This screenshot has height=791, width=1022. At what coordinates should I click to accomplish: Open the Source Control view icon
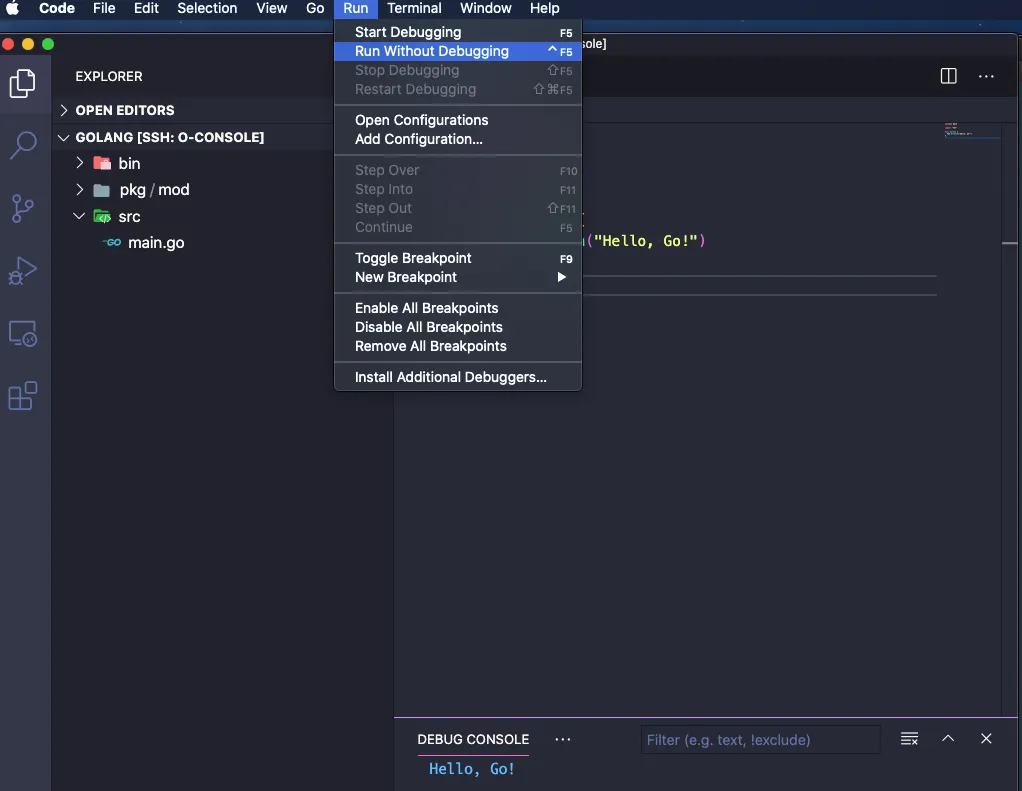pyautogui.click(x=23, y=209)
